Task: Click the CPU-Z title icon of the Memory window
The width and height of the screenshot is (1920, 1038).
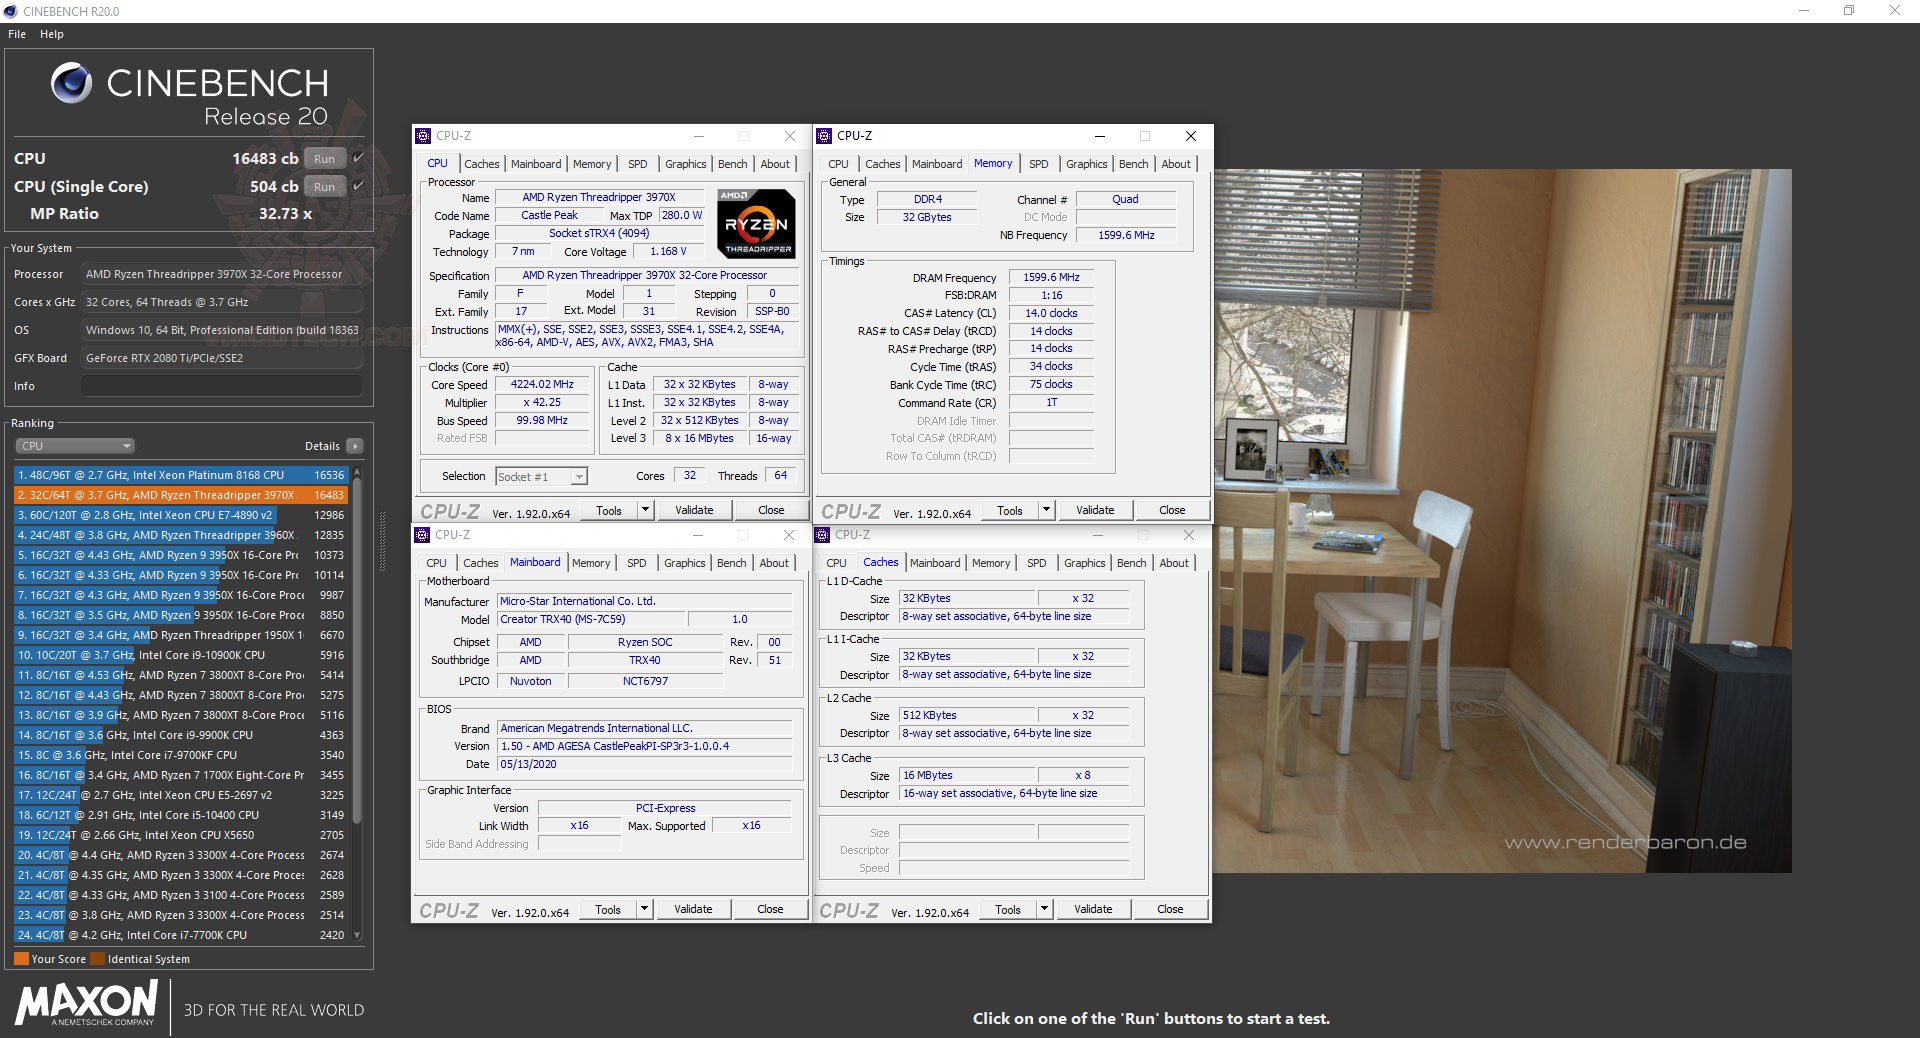Action: coord(824,136)
